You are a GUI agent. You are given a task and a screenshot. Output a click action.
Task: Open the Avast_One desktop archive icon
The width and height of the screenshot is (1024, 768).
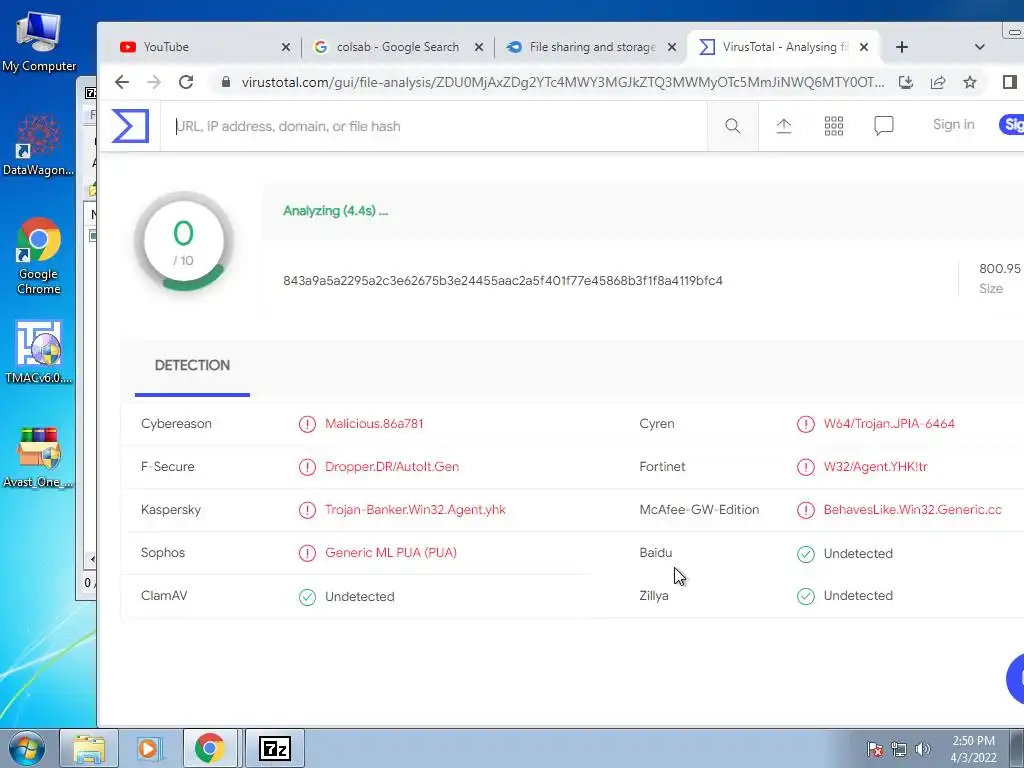39,457
